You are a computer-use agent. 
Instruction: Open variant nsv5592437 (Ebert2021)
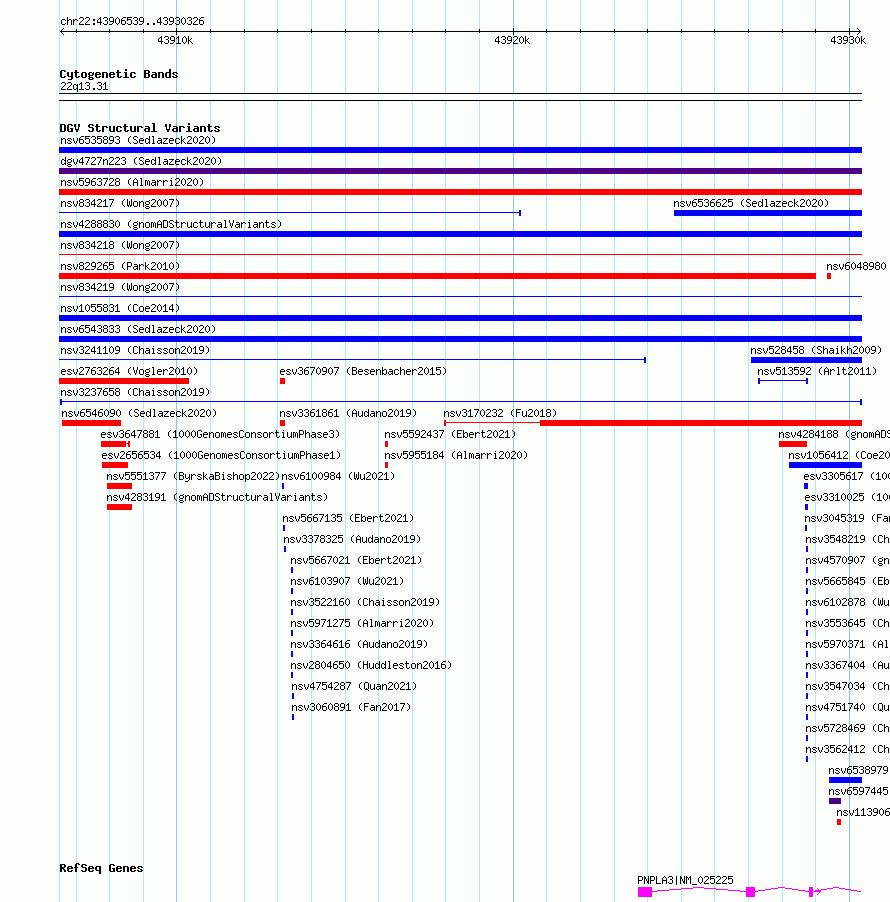click(450, 434)
